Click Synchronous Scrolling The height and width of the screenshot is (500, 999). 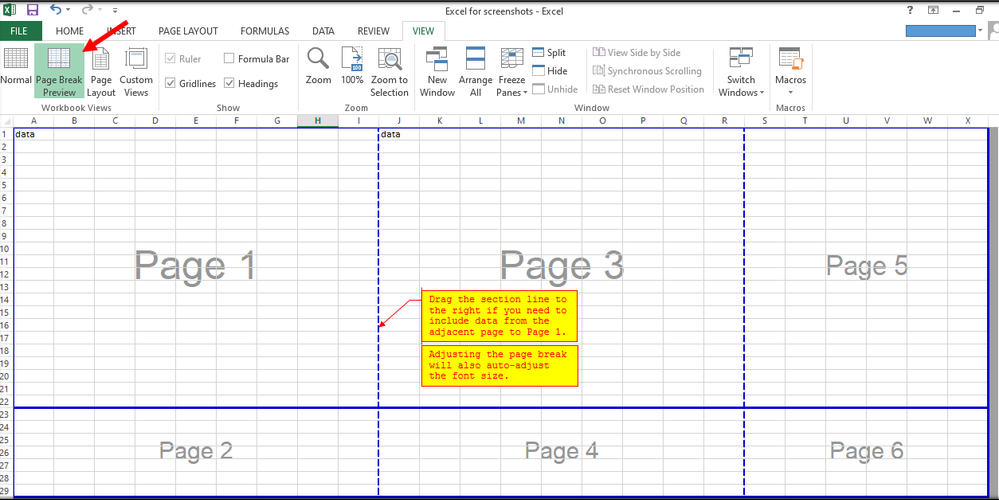[x=647, y=71]
